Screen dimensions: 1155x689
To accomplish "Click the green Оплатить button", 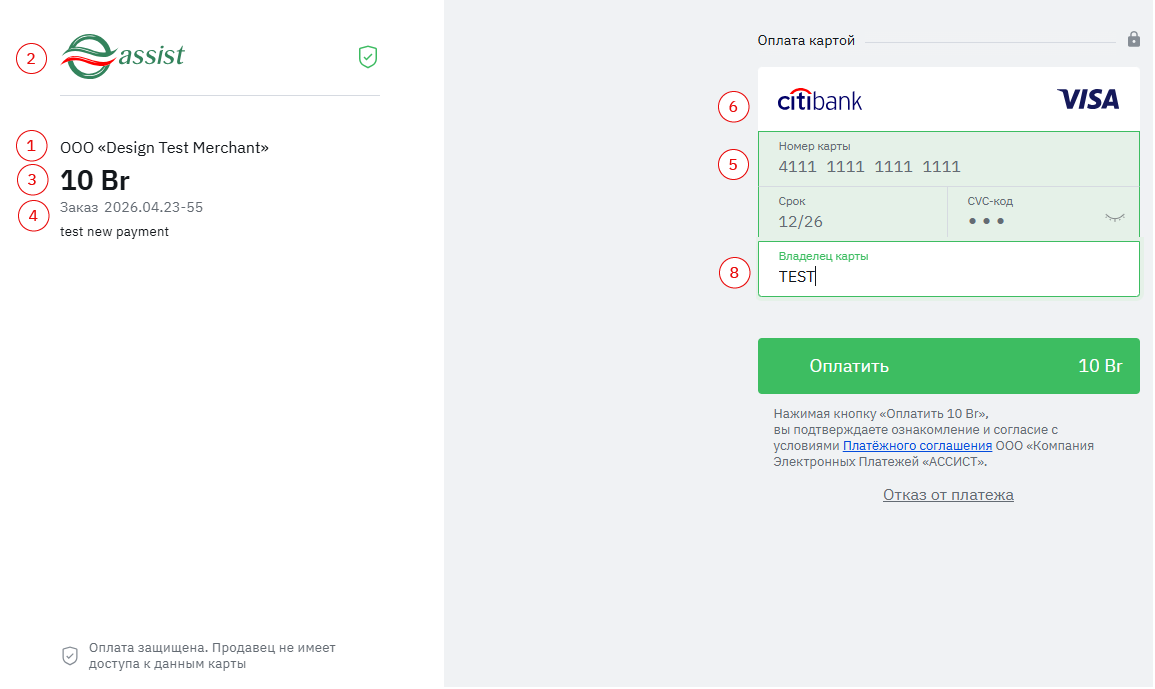I will [949, 366].
